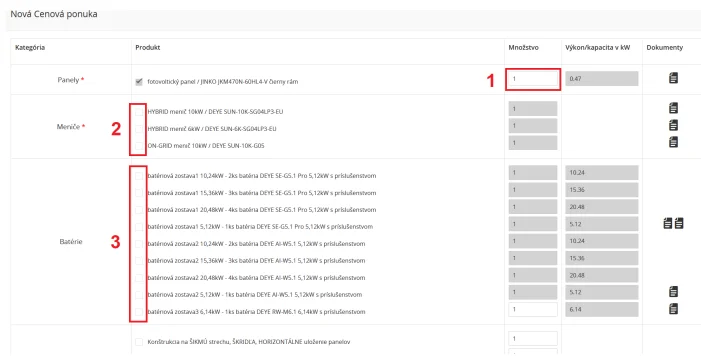Click quantity field for HYBRID menič 6kW

(533, 126)
